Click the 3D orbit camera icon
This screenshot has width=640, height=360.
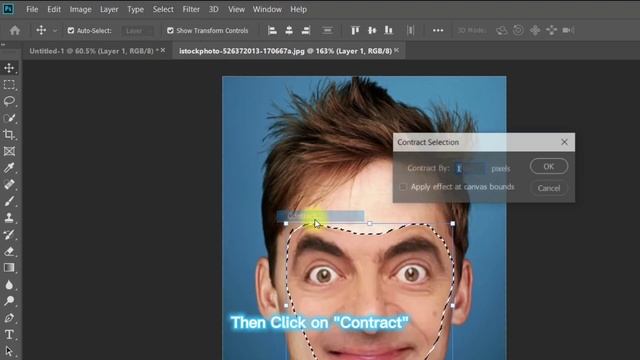point(502,30)
